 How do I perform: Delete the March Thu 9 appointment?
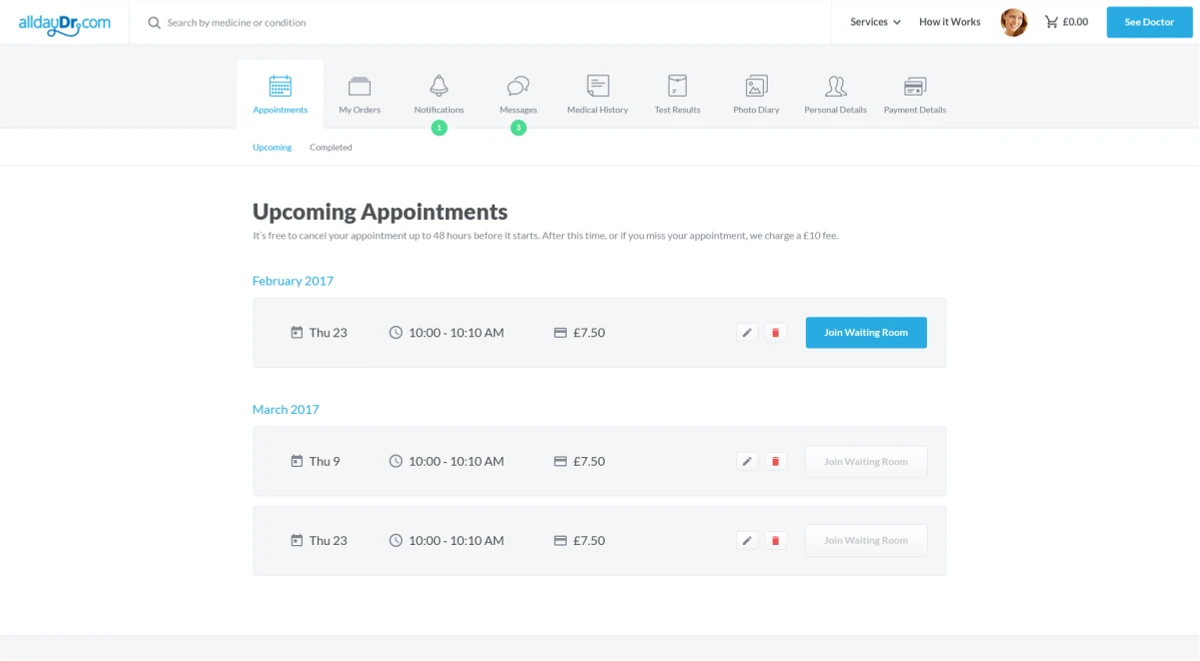(775, 462)
